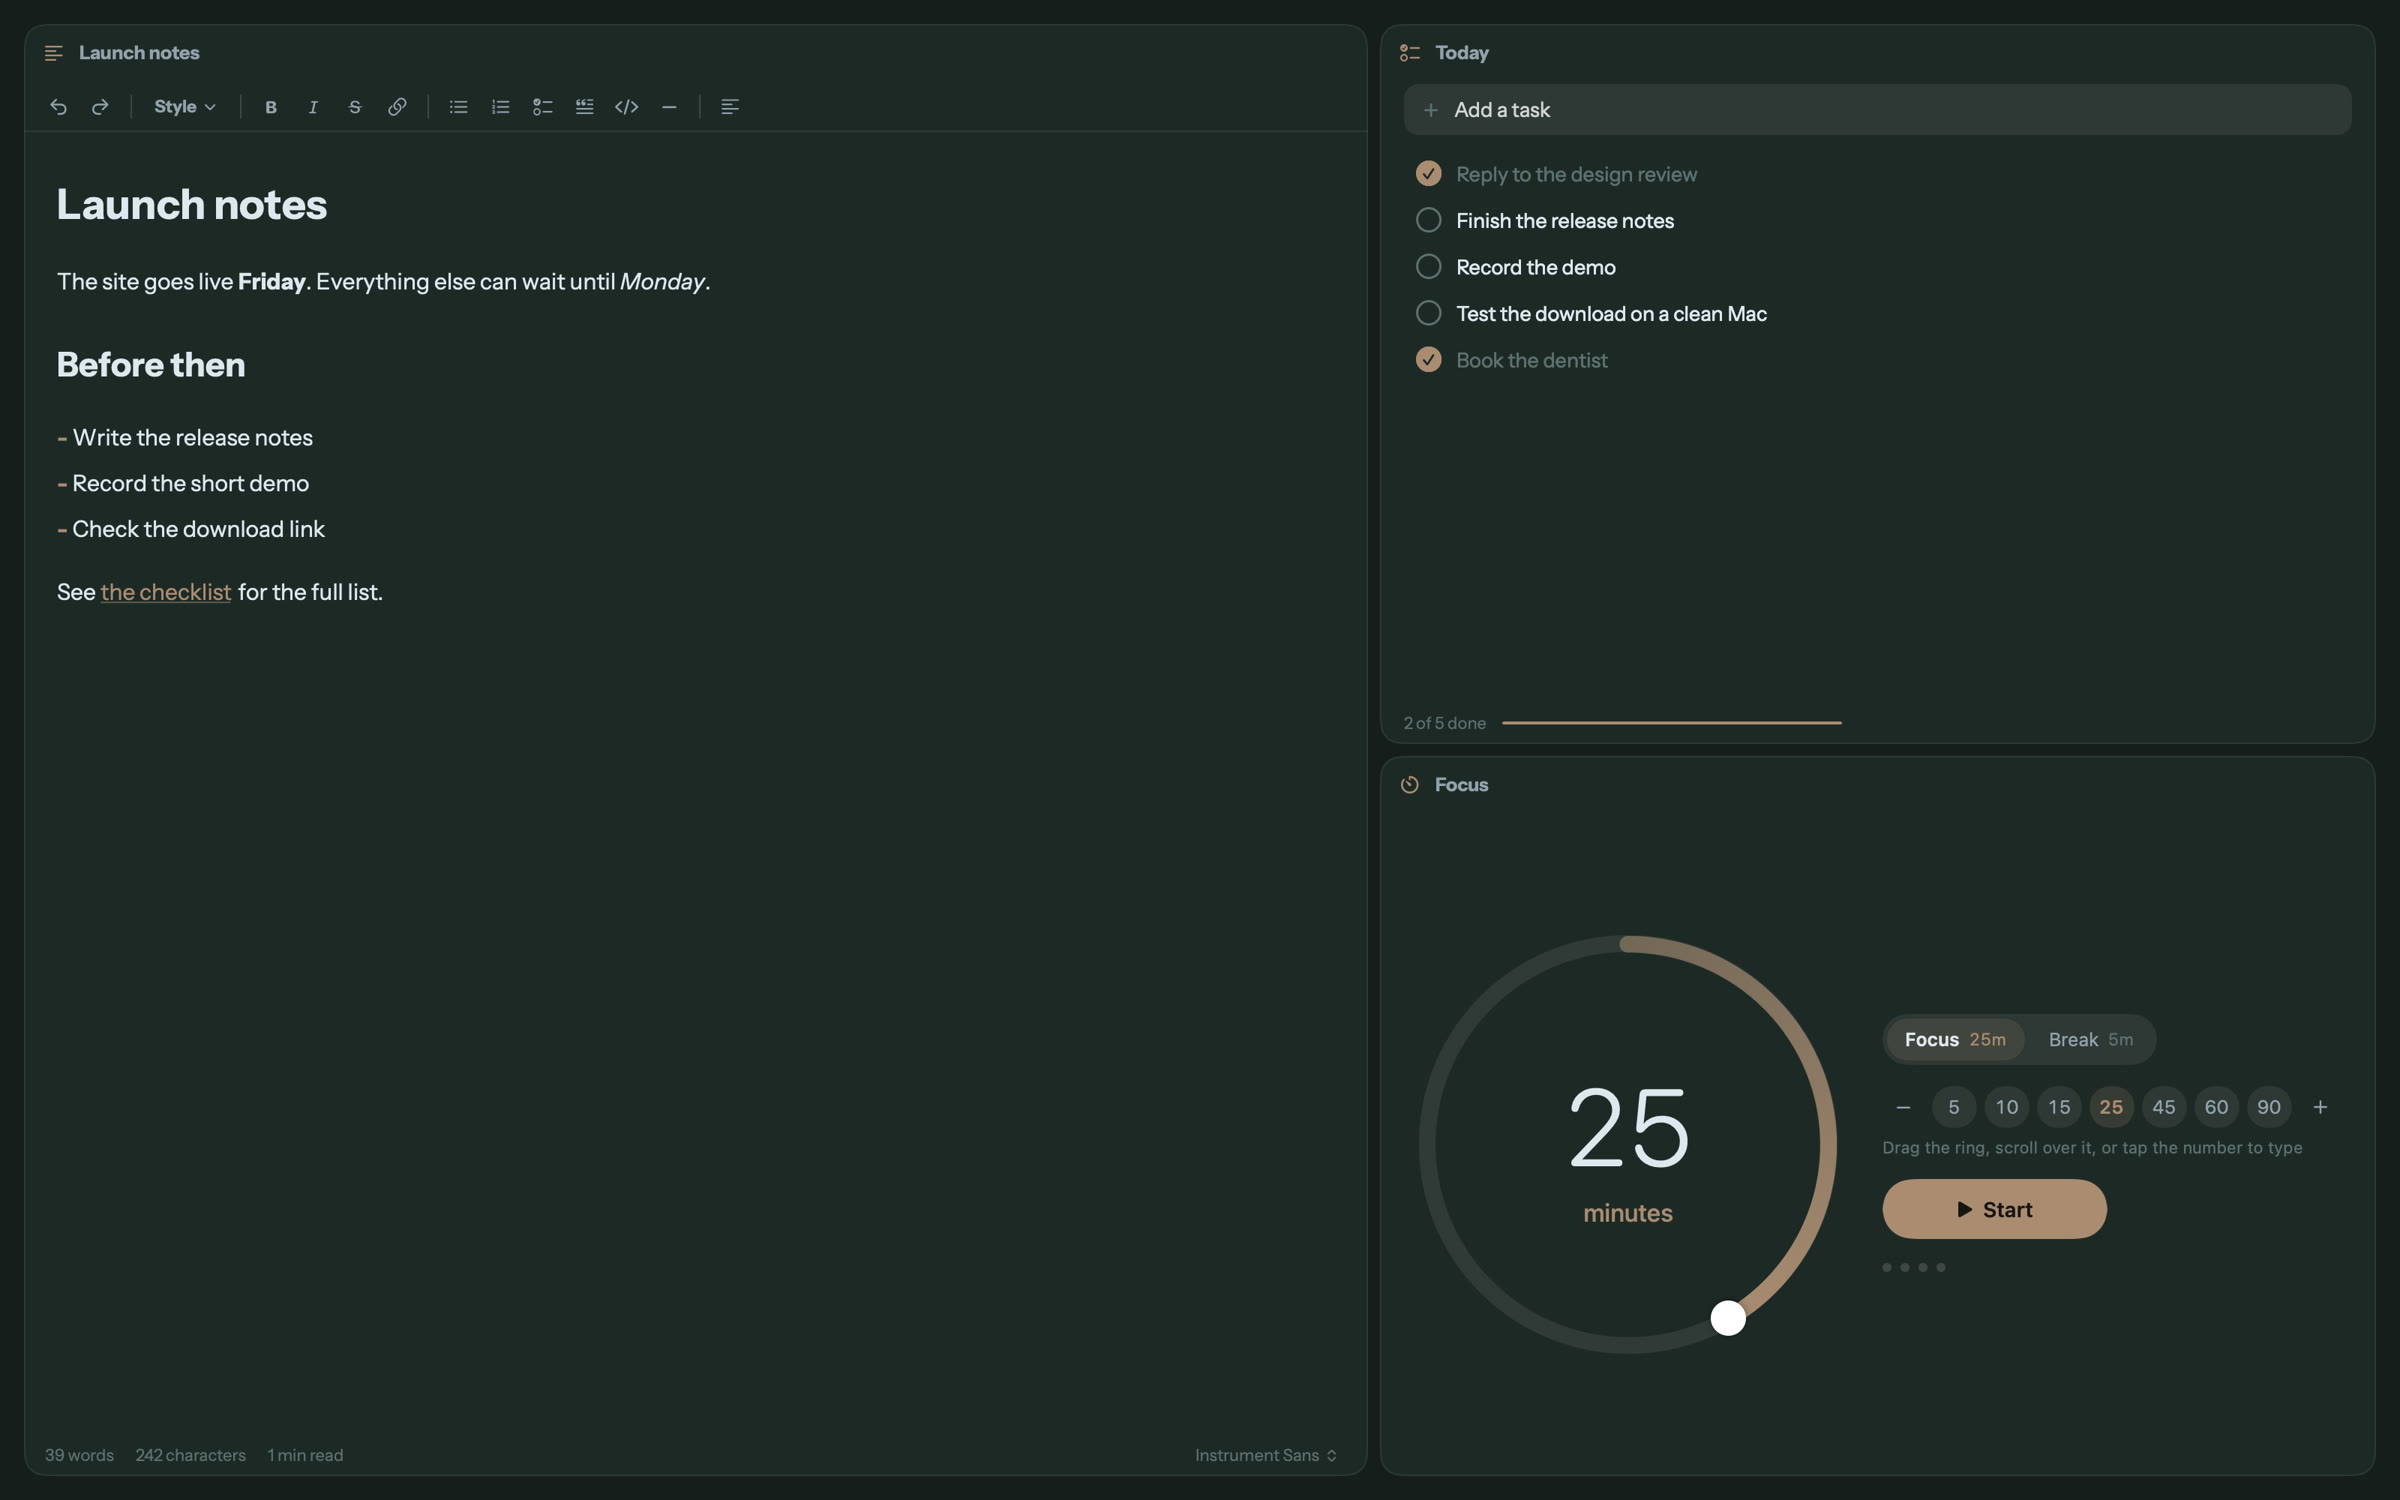Check off Finish the release notes
The width and height of the screenshot is (2400, 1500).
[x=1429, y=220]
